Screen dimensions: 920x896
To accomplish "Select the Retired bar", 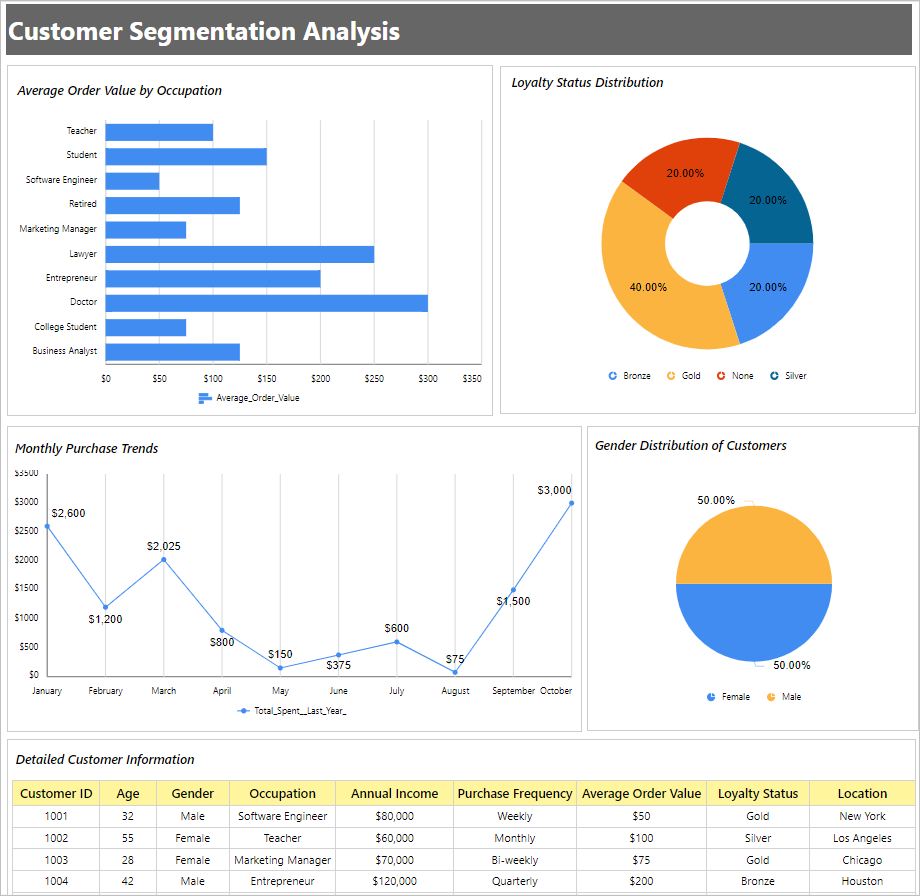I will click(x=172, y=205).
